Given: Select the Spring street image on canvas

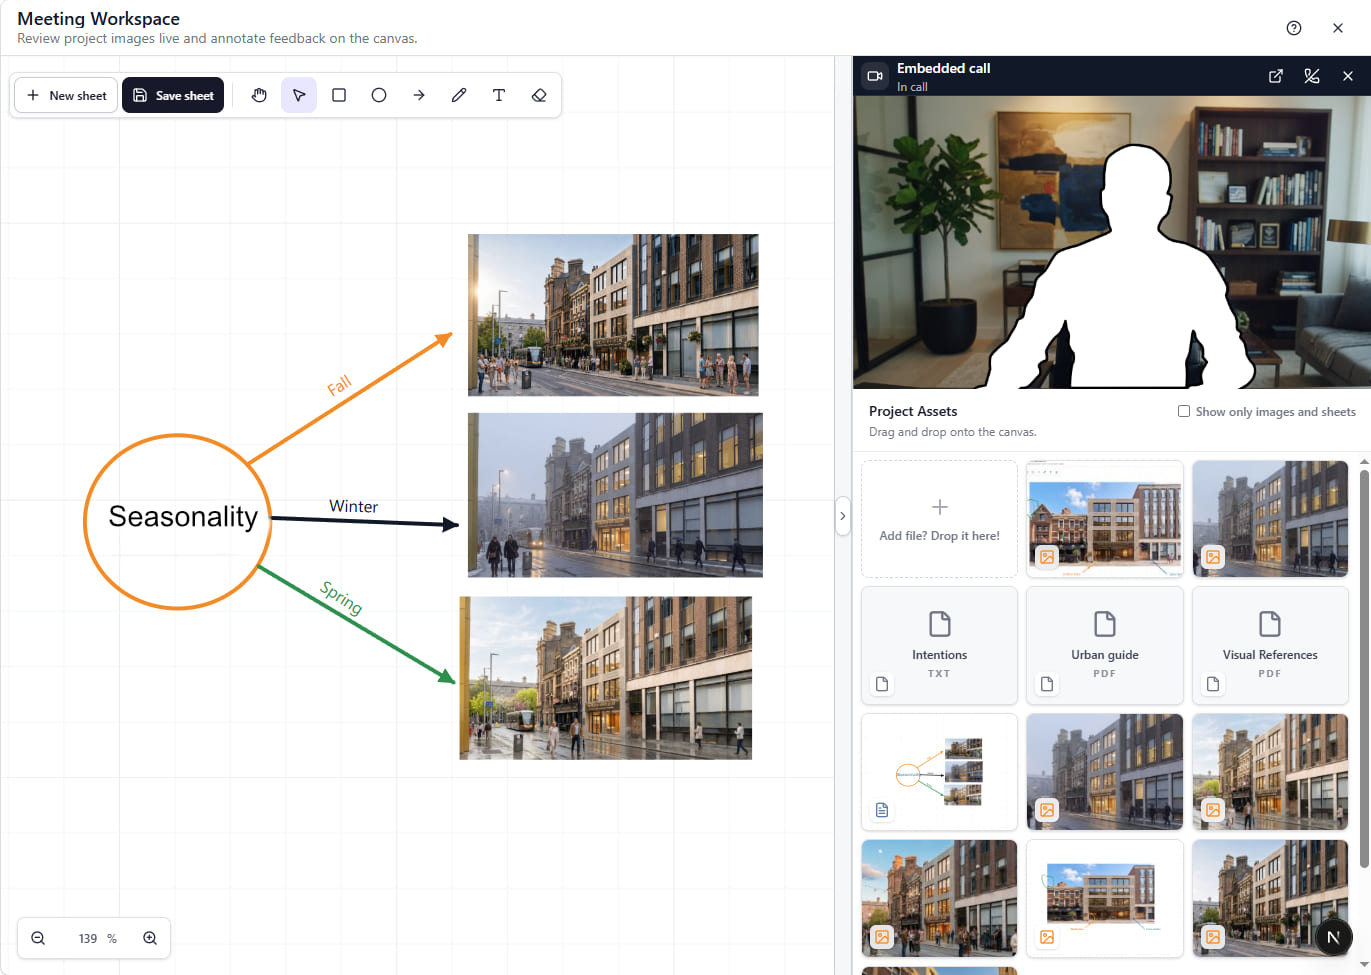Looking at the screenshot, I should pos(606,678).
